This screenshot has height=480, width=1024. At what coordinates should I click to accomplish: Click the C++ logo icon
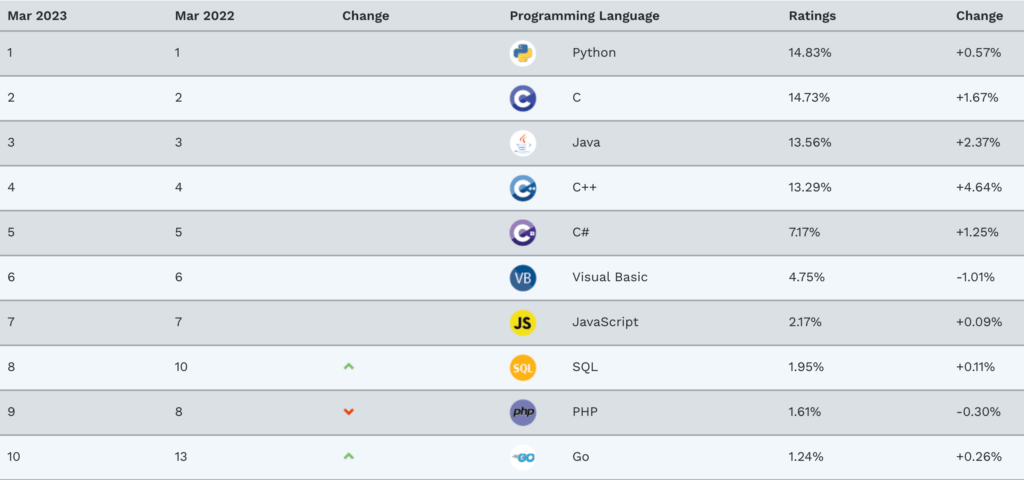pyautogui.click(x=522, y=188)
